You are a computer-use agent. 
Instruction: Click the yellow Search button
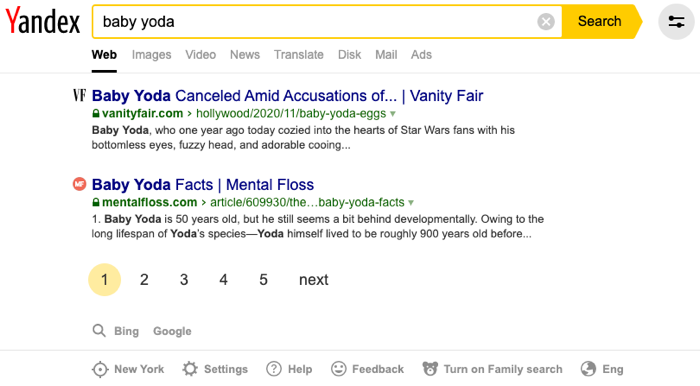(601, 21)
